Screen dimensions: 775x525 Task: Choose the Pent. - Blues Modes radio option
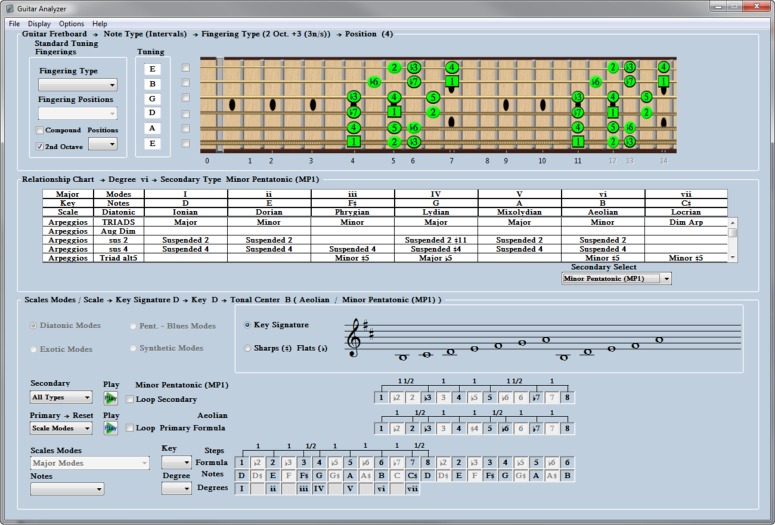133,326
